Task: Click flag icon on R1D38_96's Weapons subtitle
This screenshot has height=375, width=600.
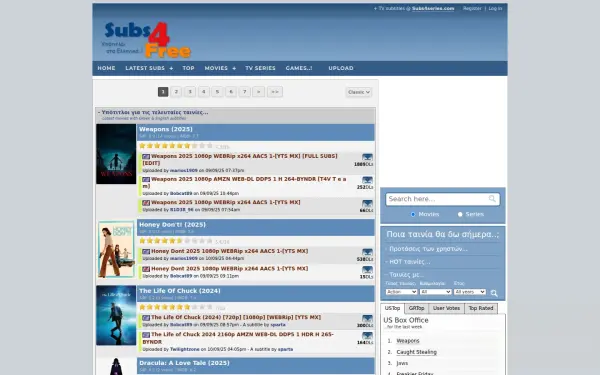Action: coord(146,203)
